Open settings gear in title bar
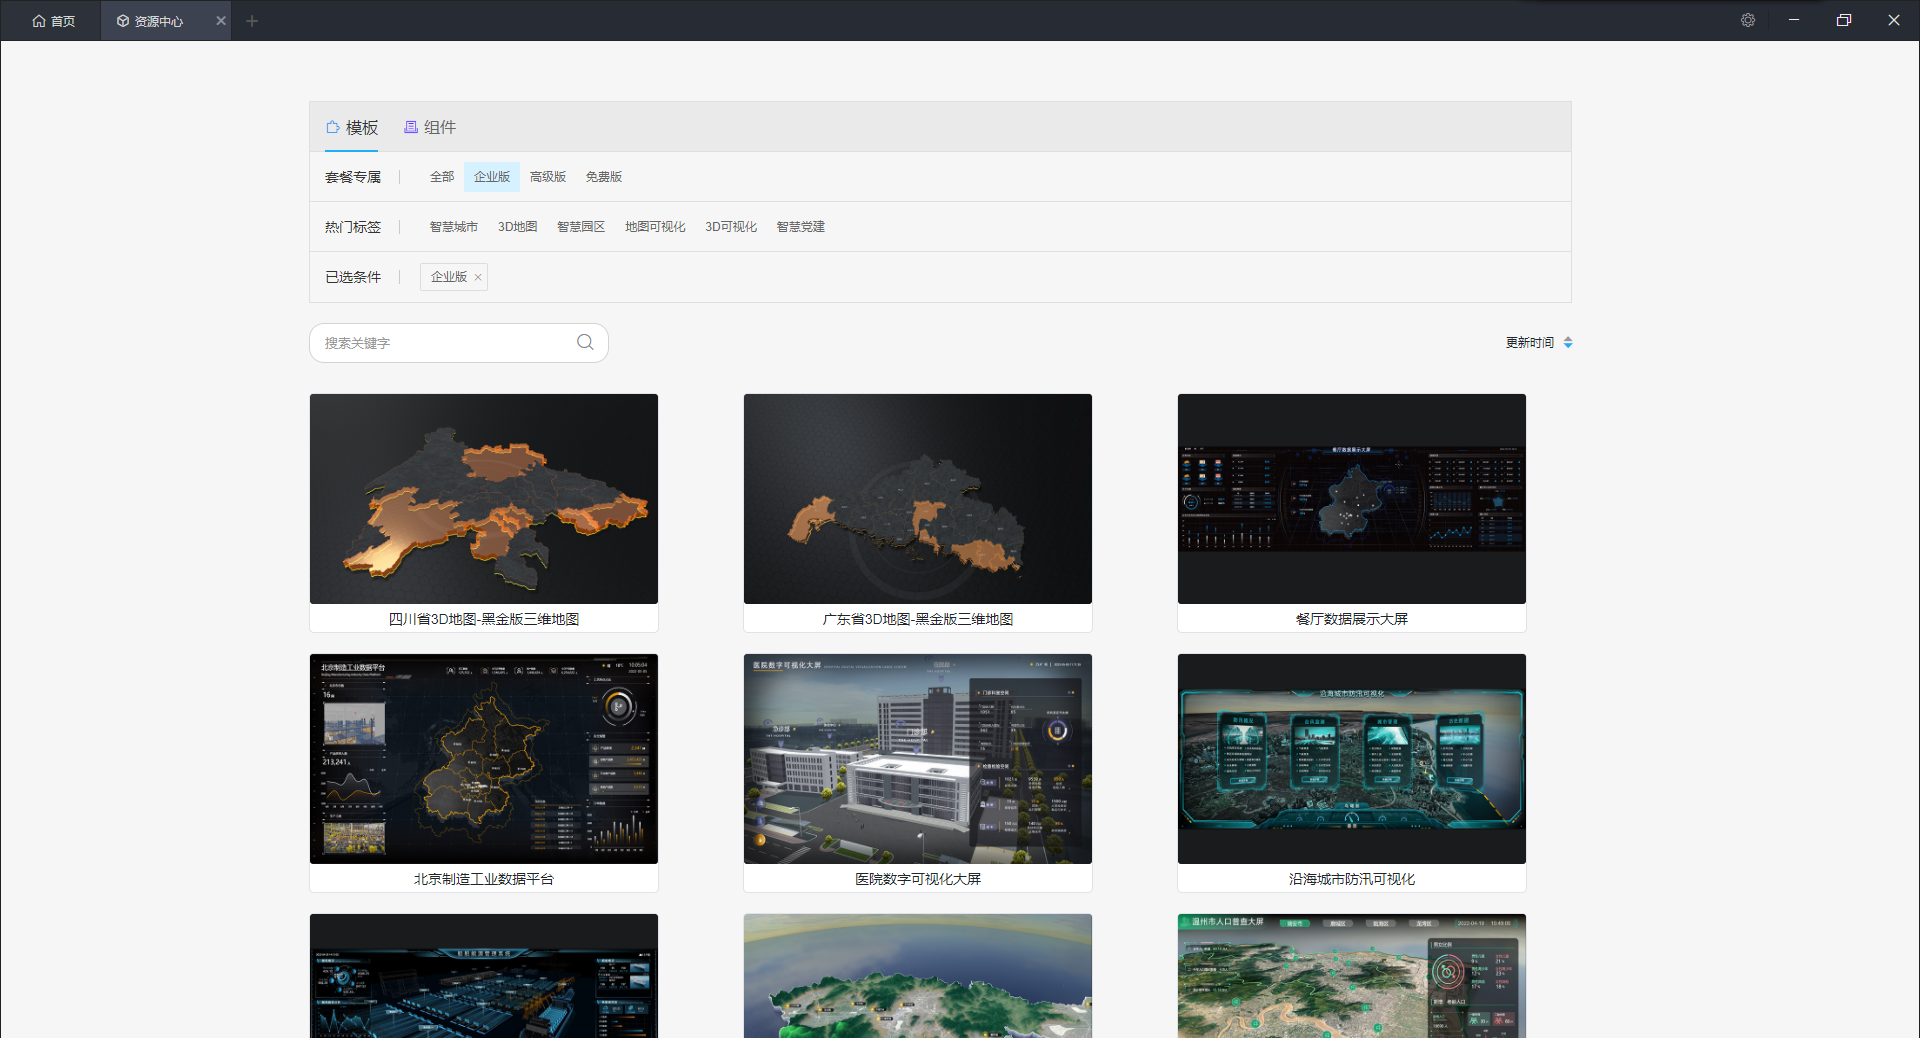 pyautogui.click(x=1748, y=20)
